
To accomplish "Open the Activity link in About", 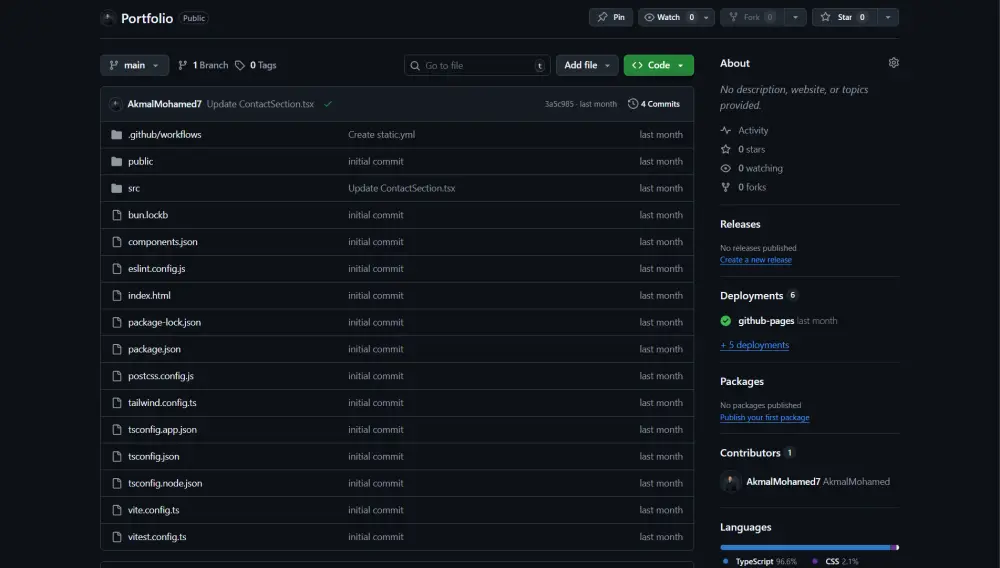I will point(753,130).
